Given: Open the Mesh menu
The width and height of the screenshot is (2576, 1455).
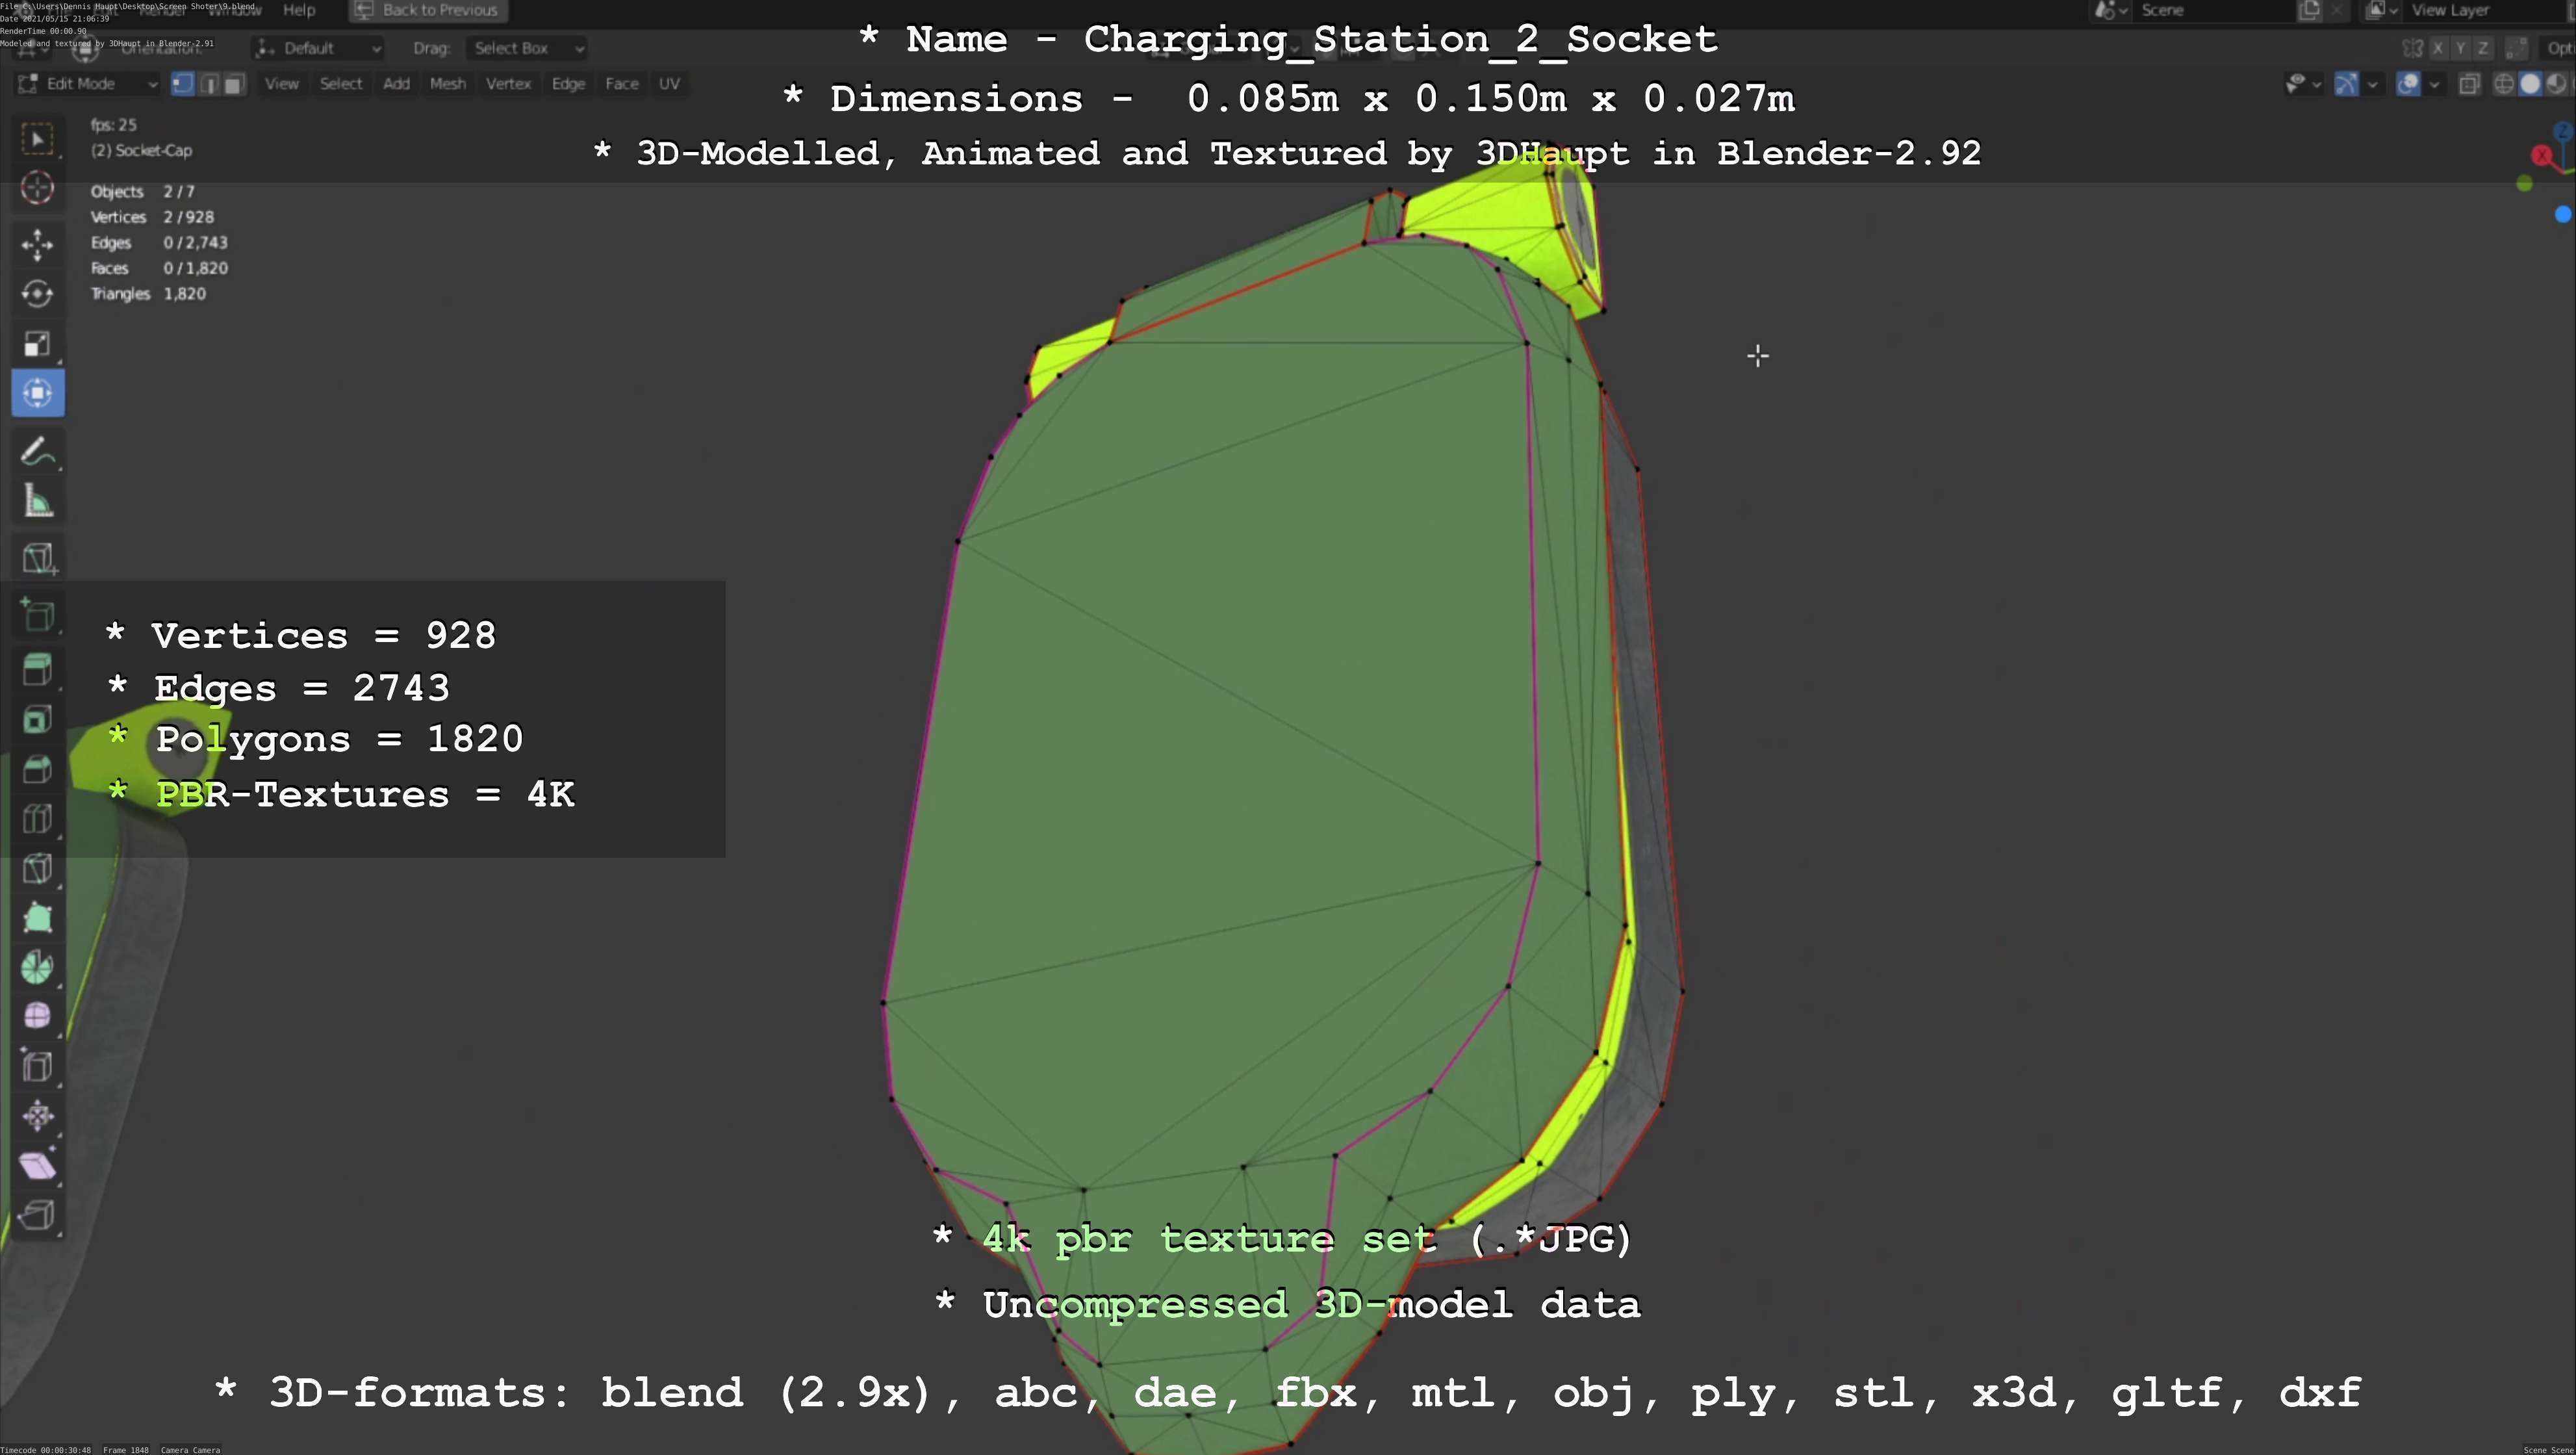Looking at the screenshot, I should coord(447,84).
